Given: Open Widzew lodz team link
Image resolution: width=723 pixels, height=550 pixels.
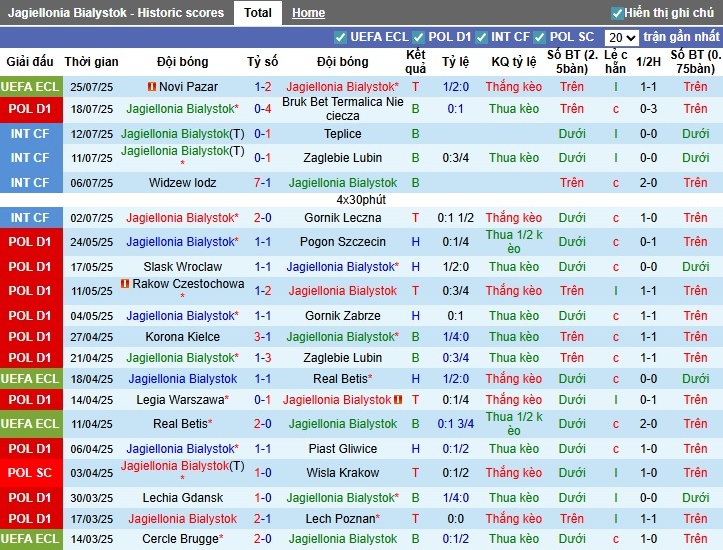Looking at the screenshot, I should click(x=183, y=183).
